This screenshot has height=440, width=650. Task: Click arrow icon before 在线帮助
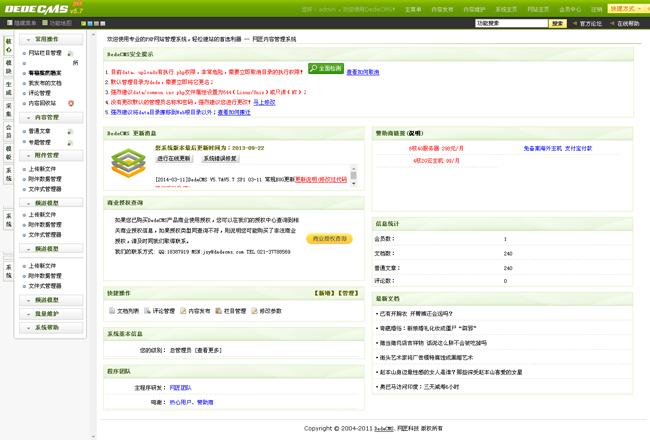point(612,23)
